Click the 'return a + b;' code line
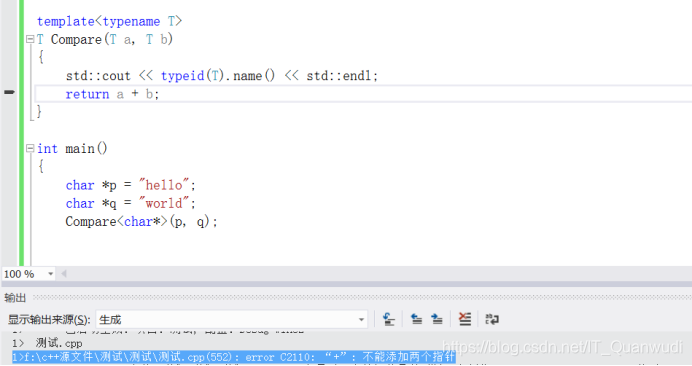 pos(112,94)
